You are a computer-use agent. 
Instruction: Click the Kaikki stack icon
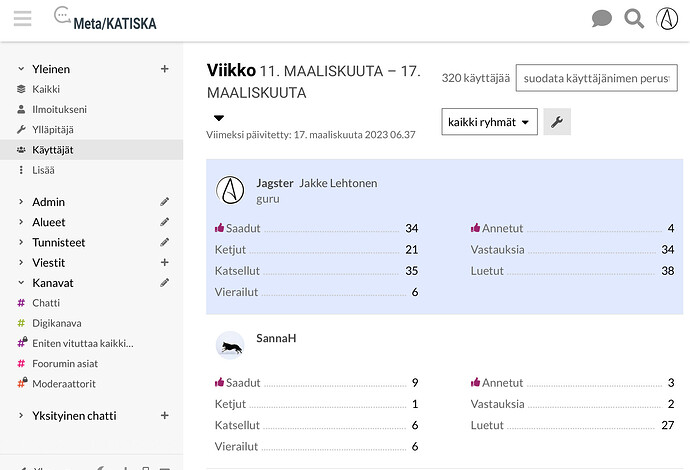tap(21, 89)
